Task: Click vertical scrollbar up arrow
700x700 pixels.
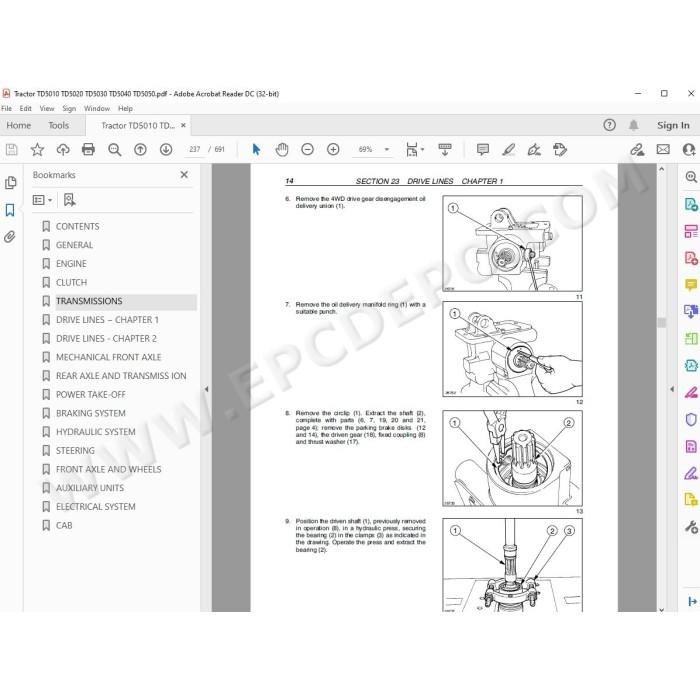Action: point(662,169)
